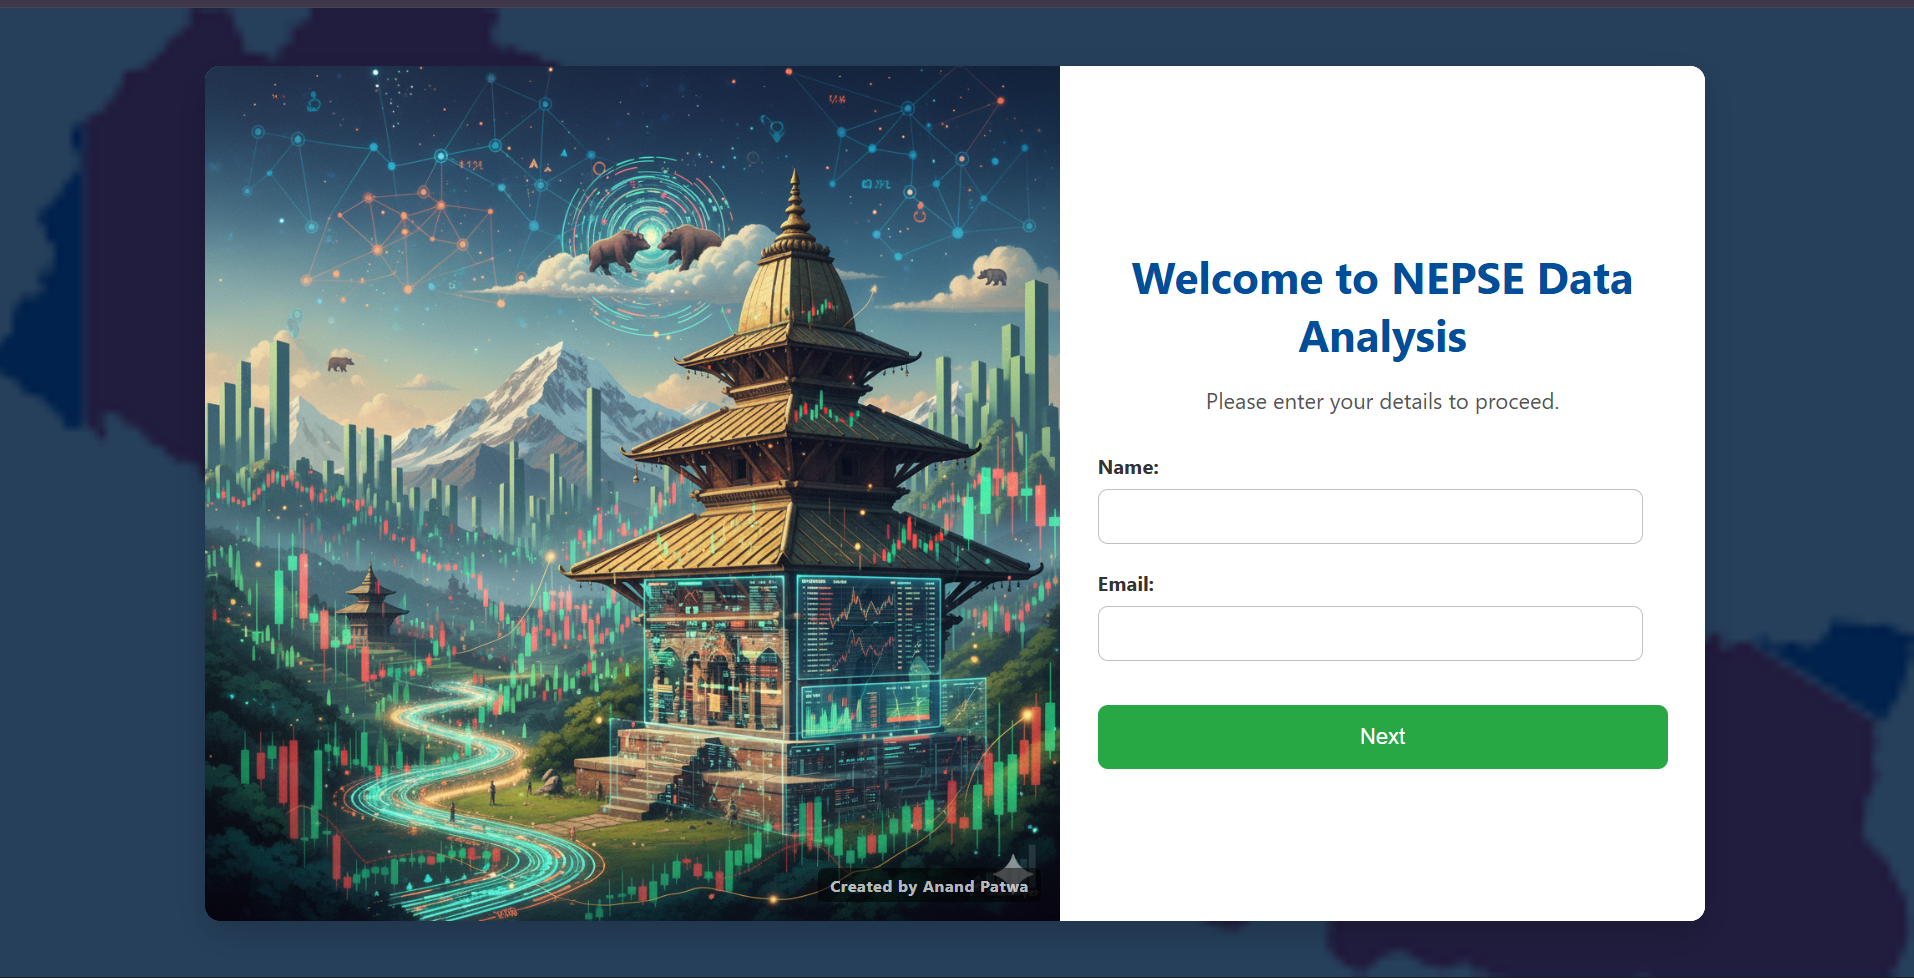This screenshot has height=978, width=1914.
Task: Submit details with the green Next button
Action: pyautogui.click(x=1382, y=737)
